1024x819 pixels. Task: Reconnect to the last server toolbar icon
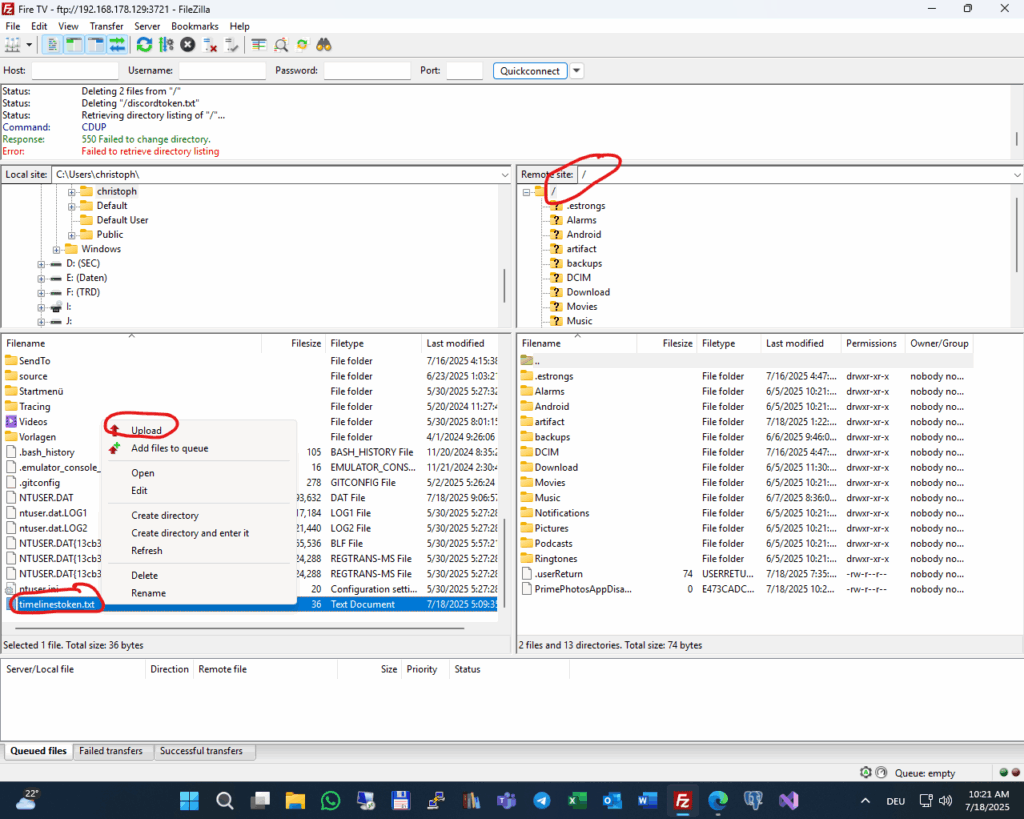tap(232, 45)
